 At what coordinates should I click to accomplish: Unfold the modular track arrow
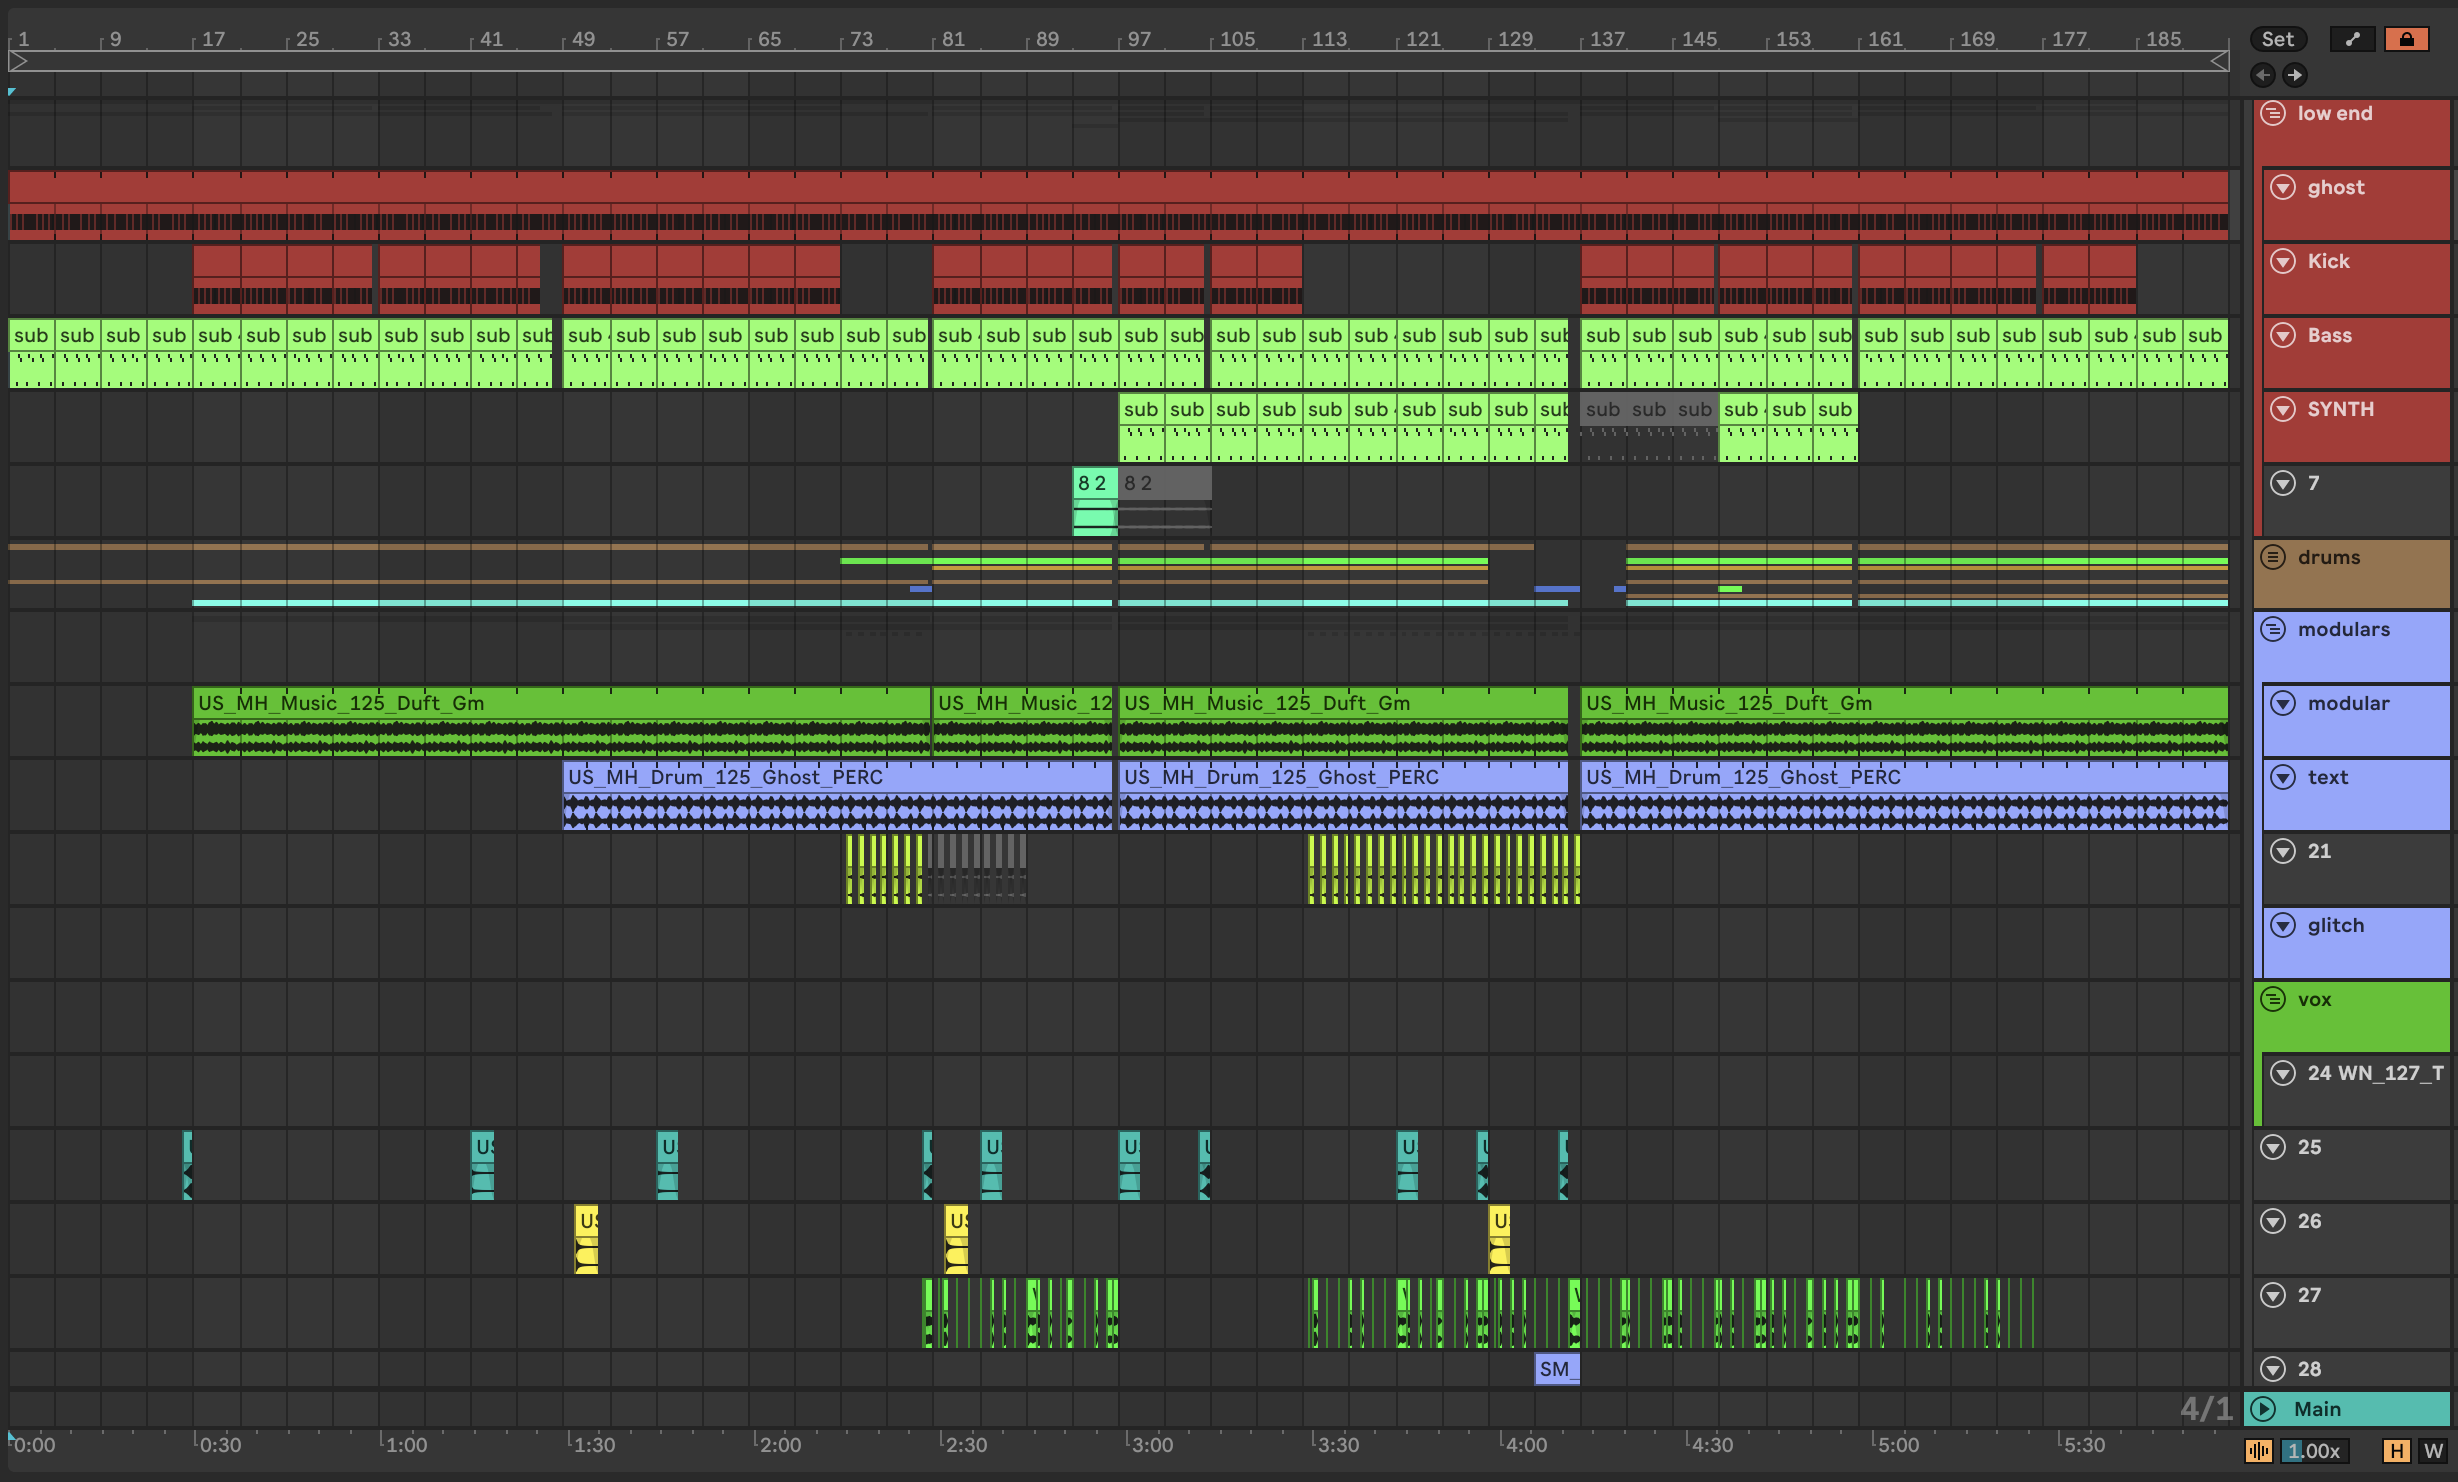[2283, 703]
